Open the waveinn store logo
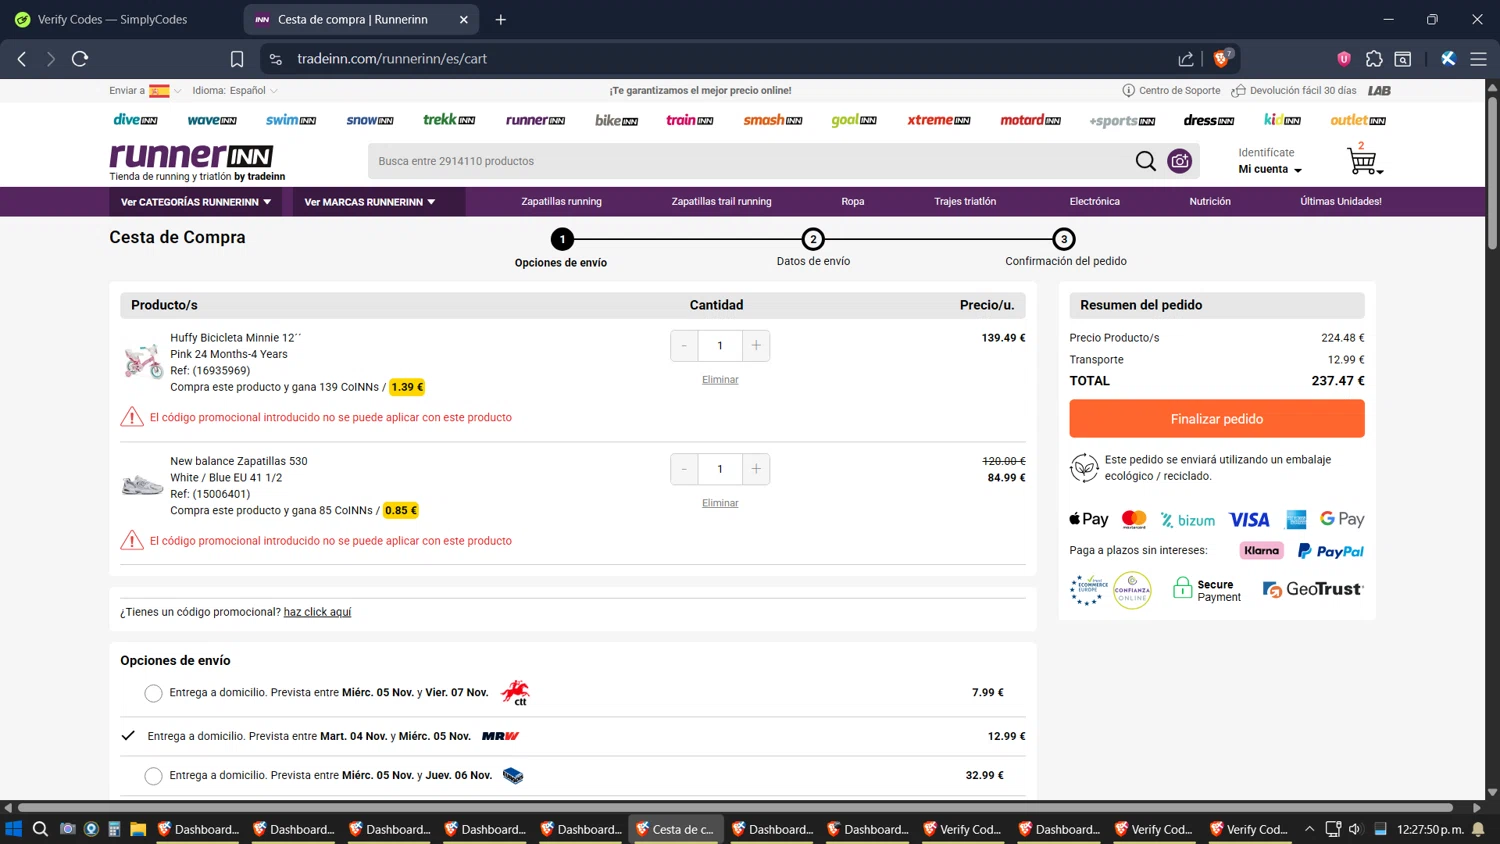The image size is (1500, 844). tap(212, 120)
